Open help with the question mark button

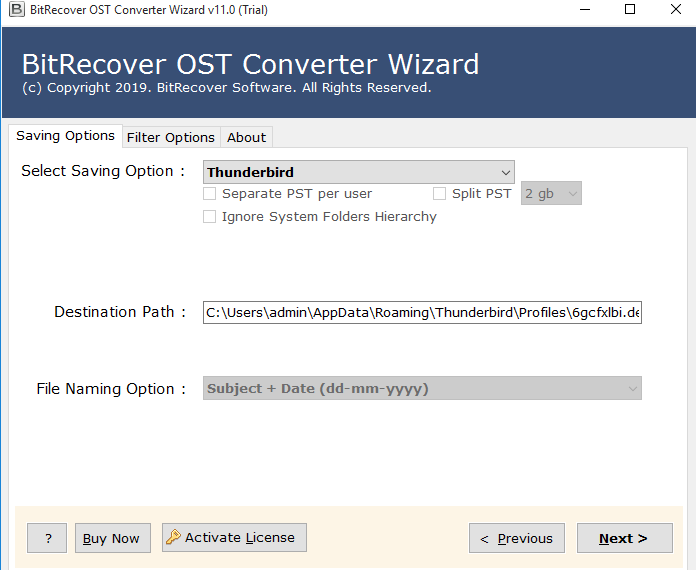47,538
